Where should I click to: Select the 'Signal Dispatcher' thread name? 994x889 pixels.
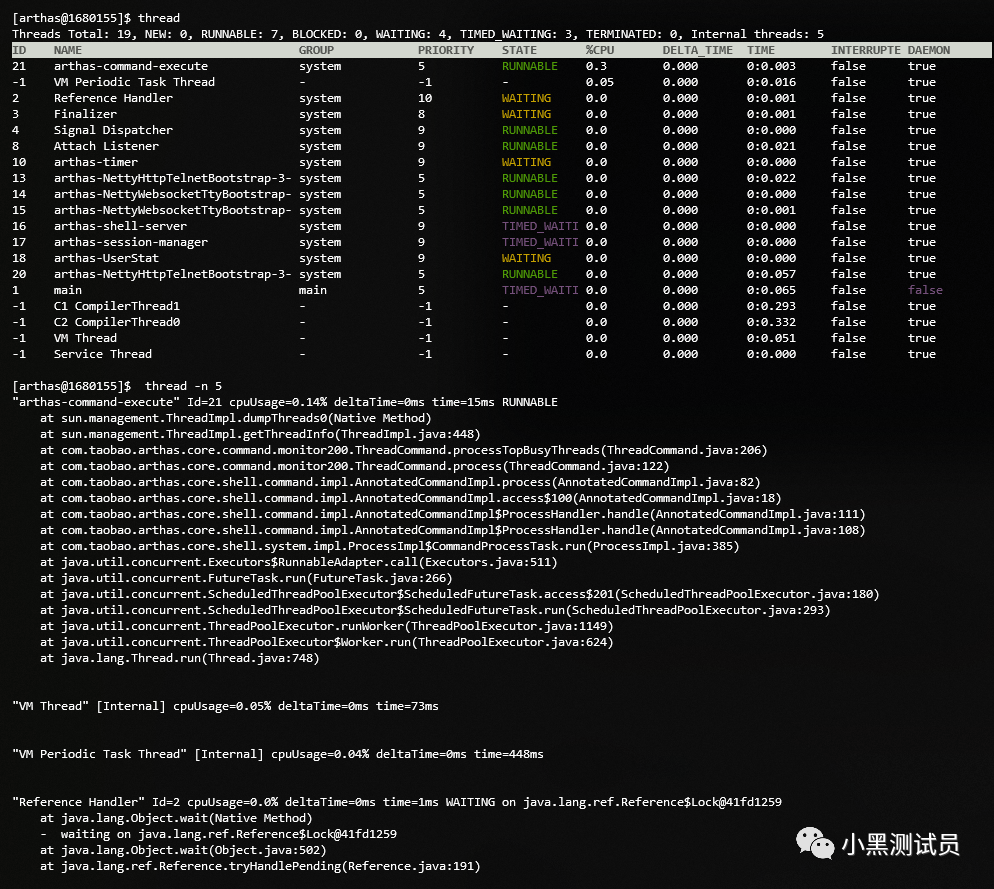point(113,130)
